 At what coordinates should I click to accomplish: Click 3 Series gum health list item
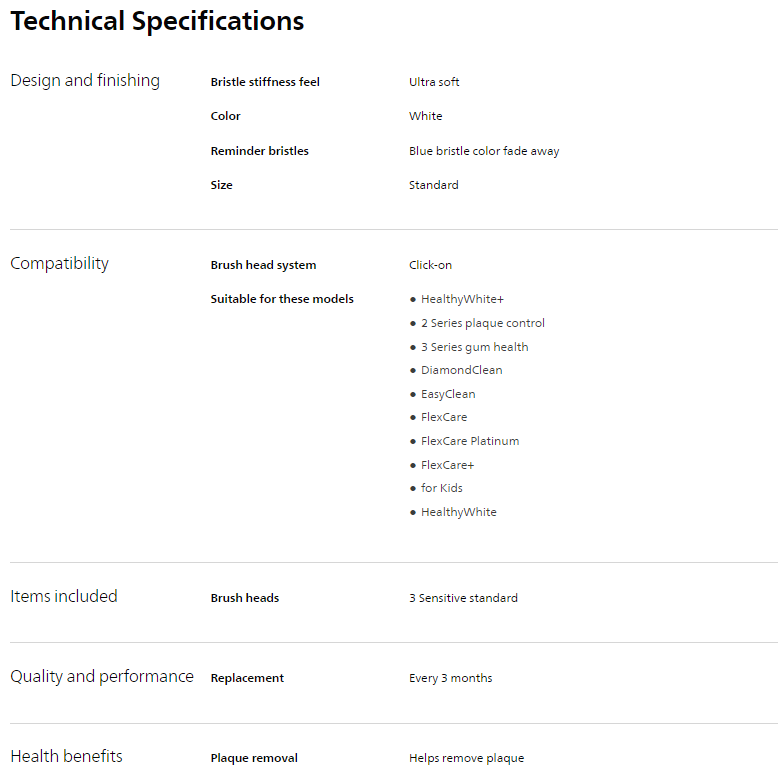tap(474, 347)
